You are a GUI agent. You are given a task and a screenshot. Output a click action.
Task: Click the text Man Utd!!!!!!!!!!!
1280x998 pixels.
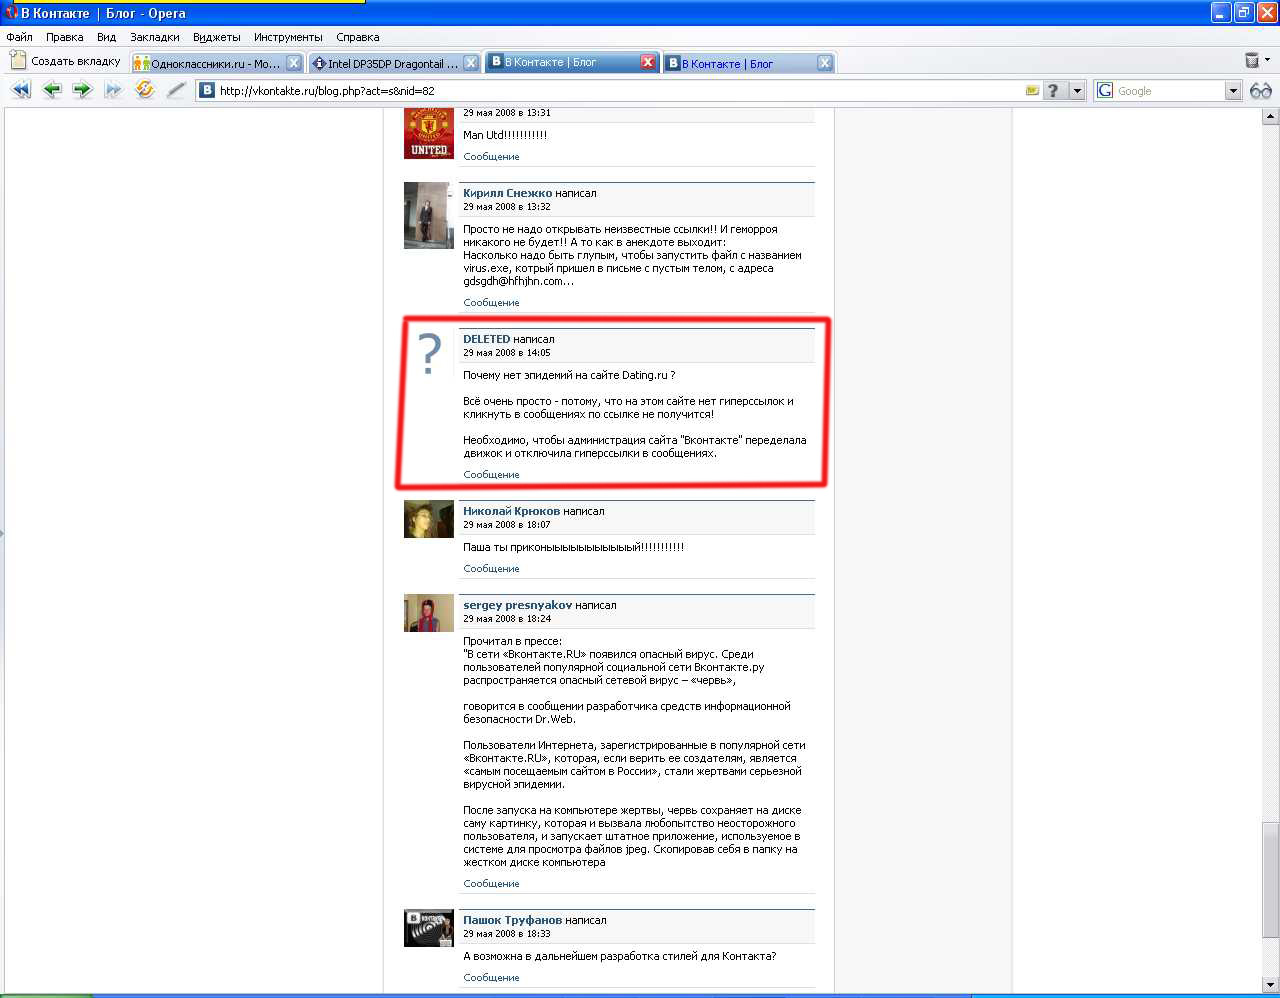(505, 135)
